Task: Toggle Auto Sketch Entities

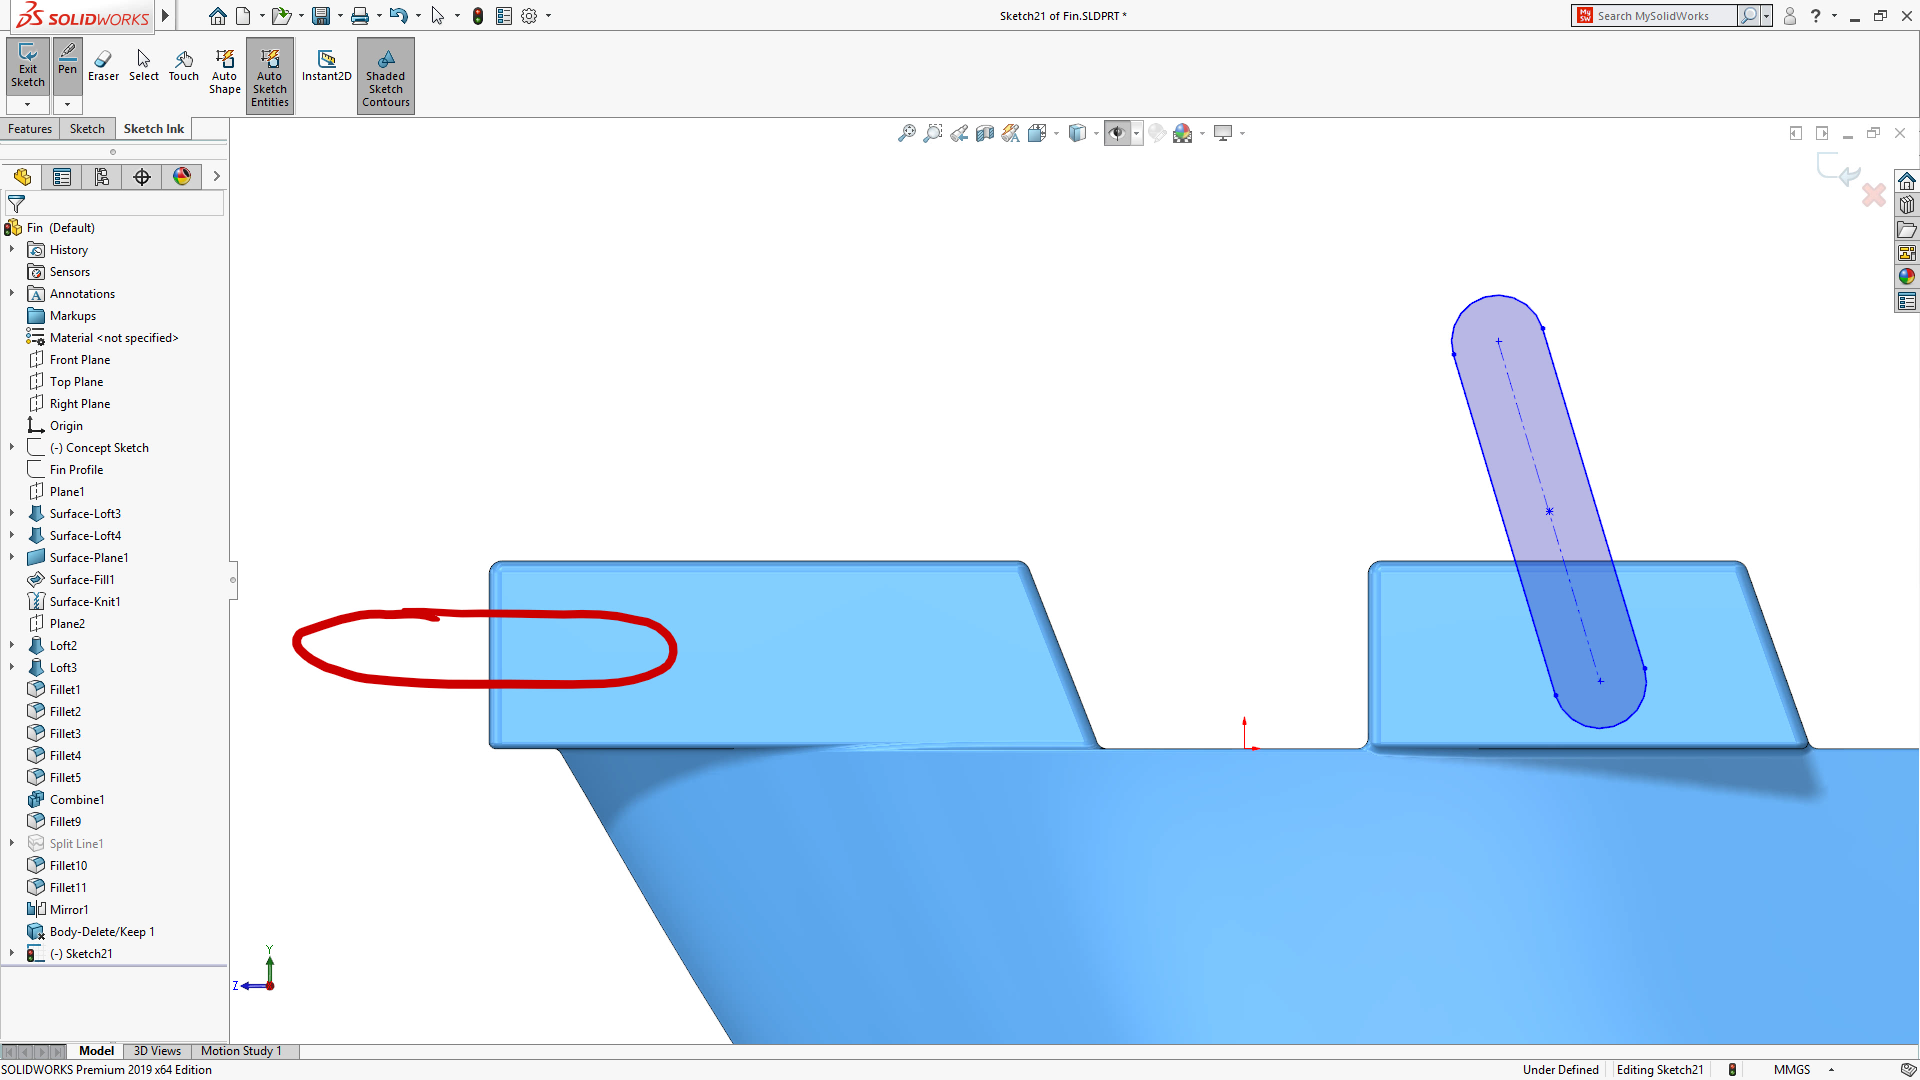Action: click(269, 75)
